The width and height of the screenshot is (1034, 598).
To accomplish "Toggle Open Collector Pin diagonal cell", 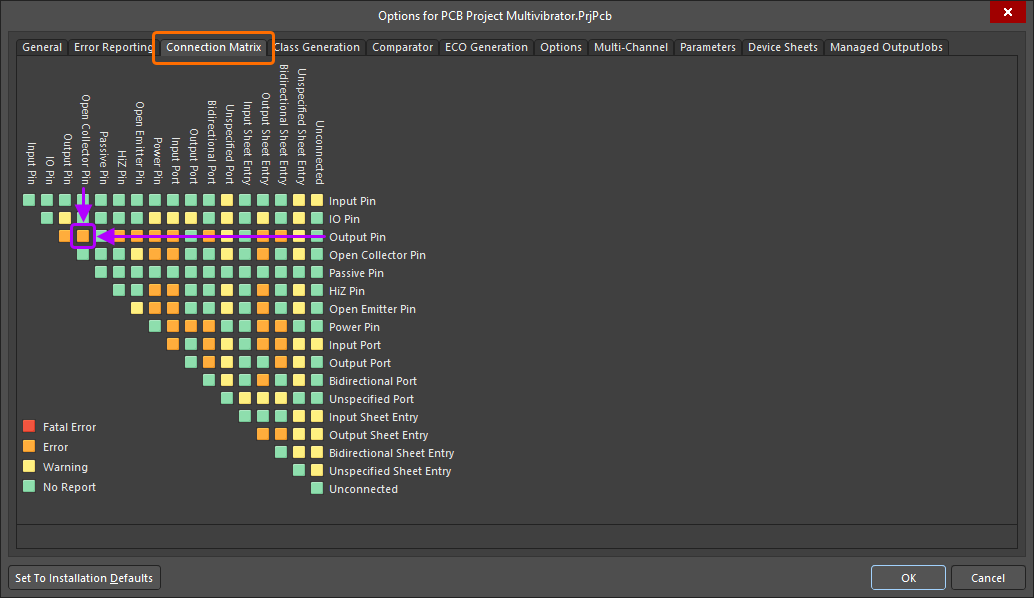I will click(83, 254).
